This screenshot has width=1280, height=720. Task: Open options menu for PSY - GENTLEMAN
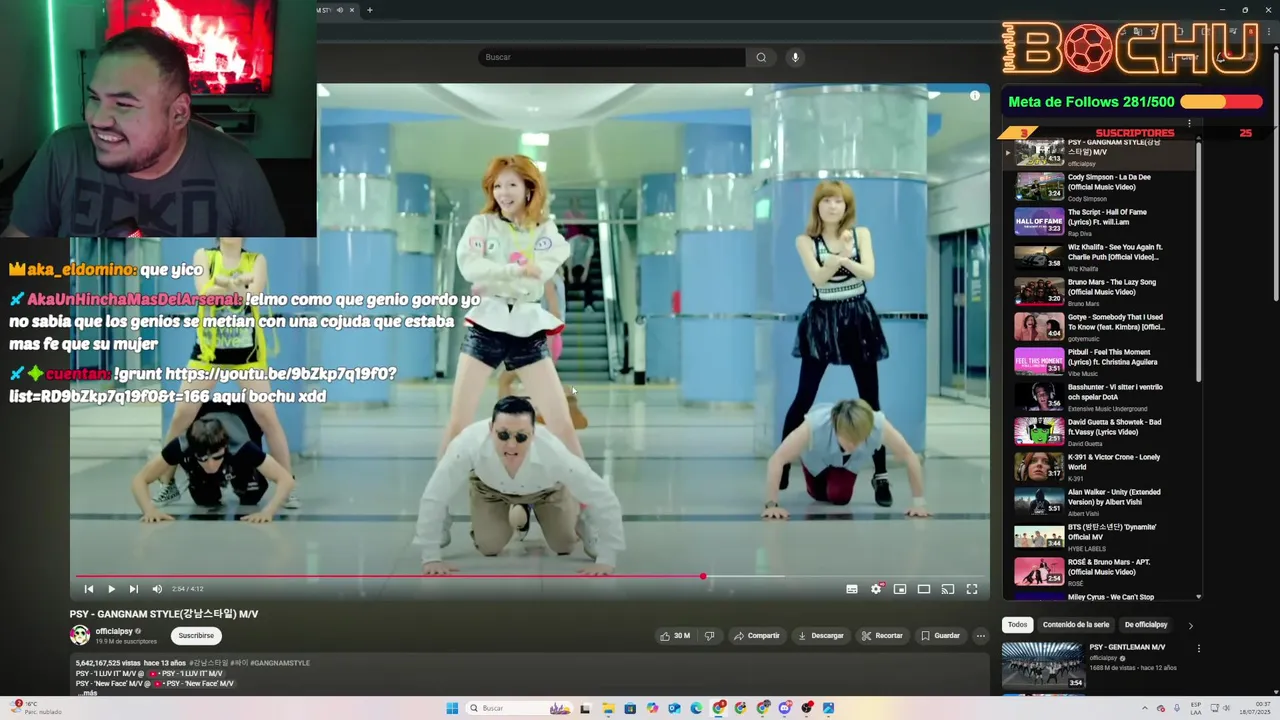pyautogui.click(x=1198, y=648)
